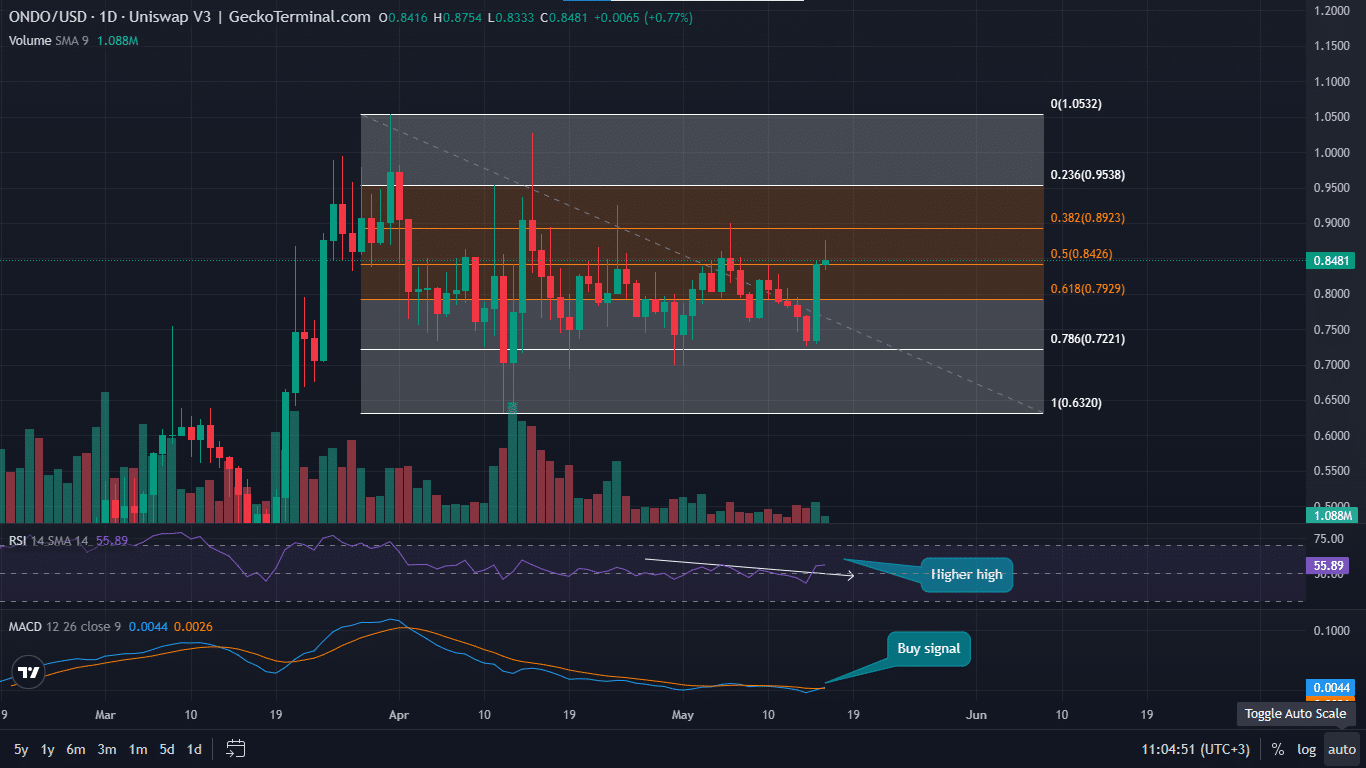Select the 1m time range
The image size is (1366, 768).
click(137, 749)
